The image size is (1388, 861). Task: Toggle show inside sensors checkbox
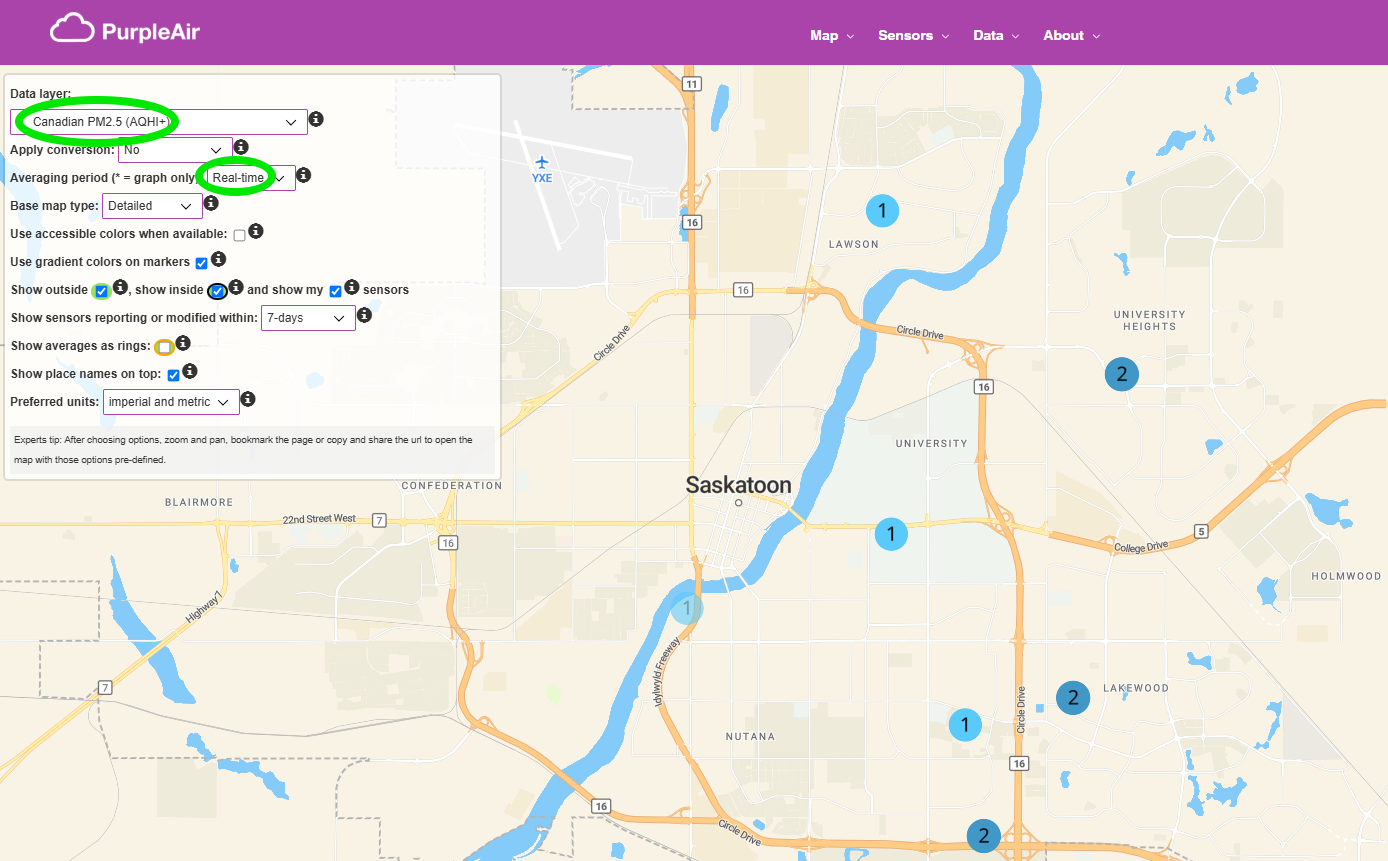tap(217, 291)
